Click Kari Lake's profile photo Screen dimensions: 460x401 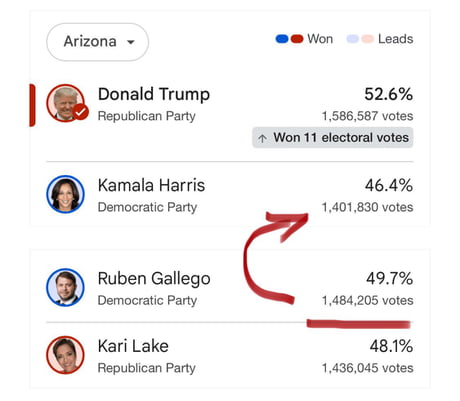(x=65, y=355)
